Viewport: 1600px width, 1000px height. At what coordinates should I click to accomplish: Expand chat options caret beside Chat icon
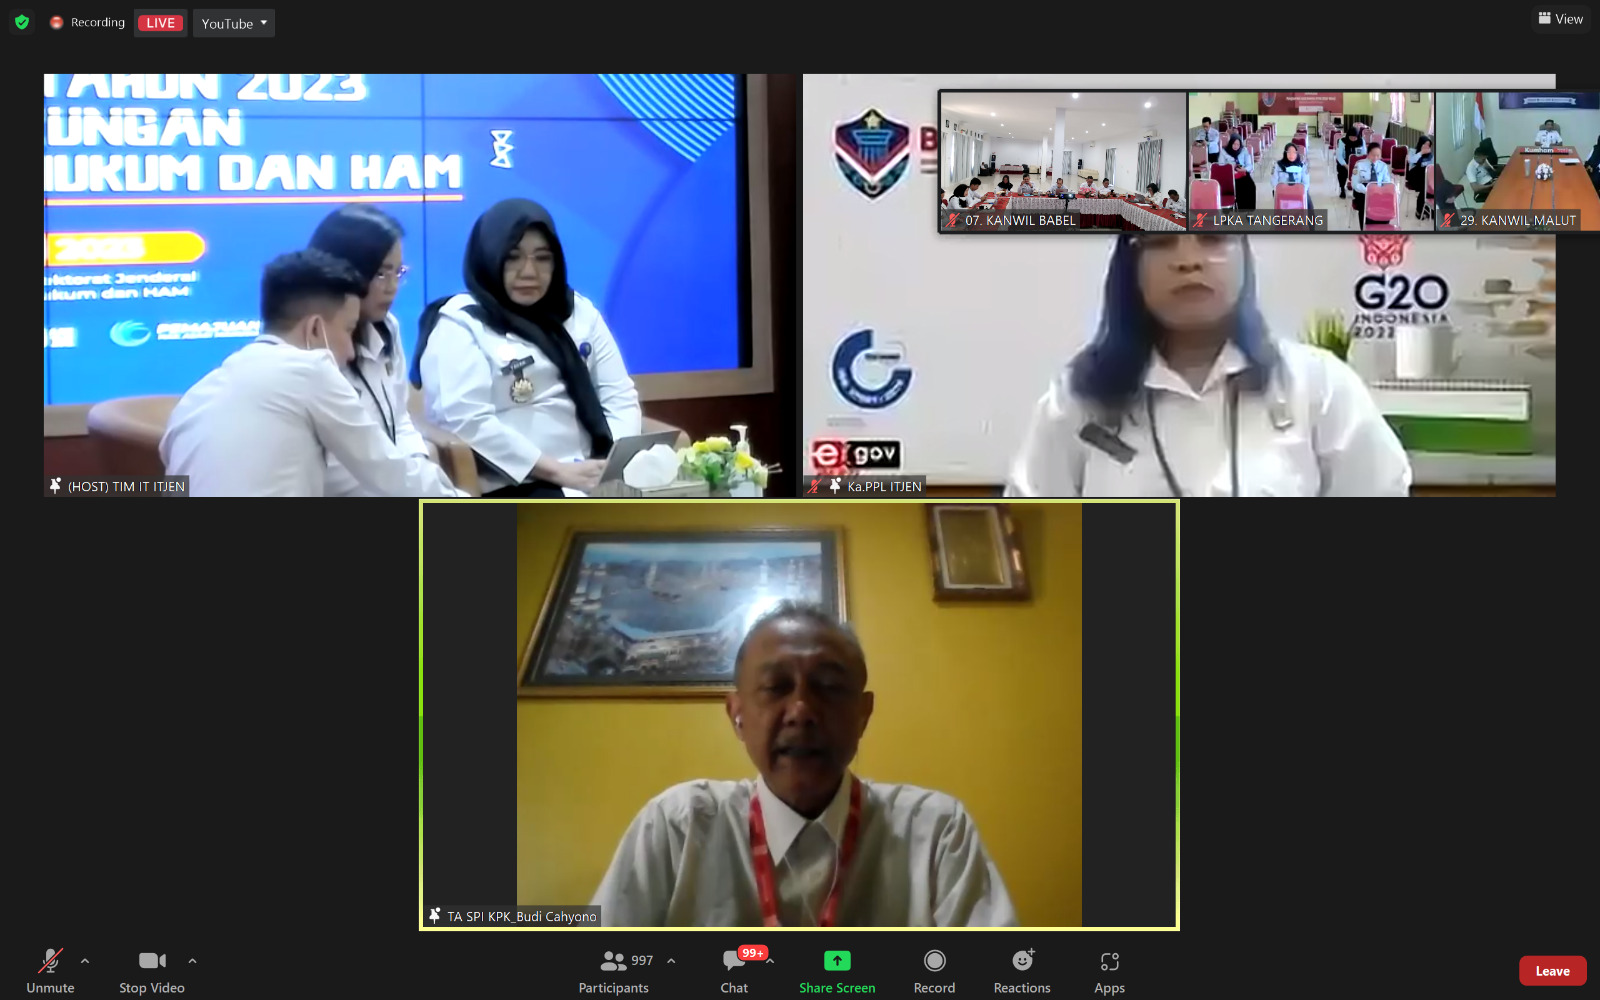pyautogui.click(x=771, y=962)
